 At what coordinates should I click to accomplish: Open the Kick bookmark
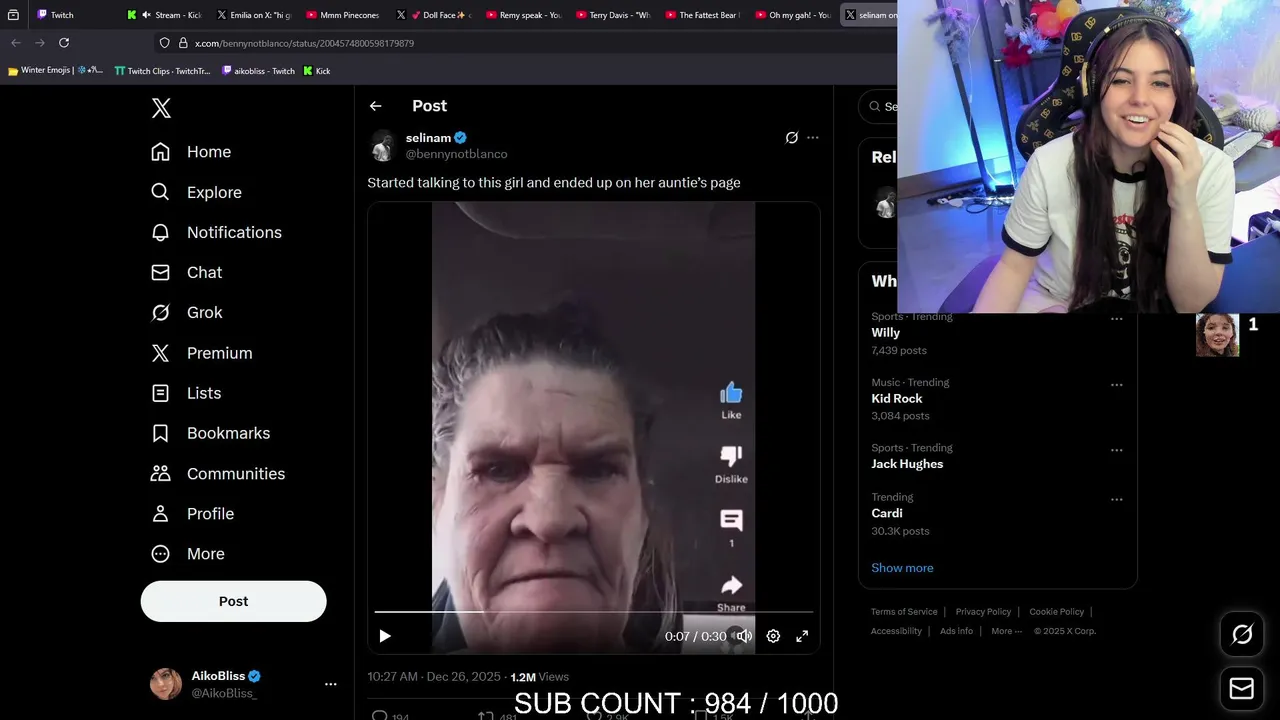coord(316,71)
